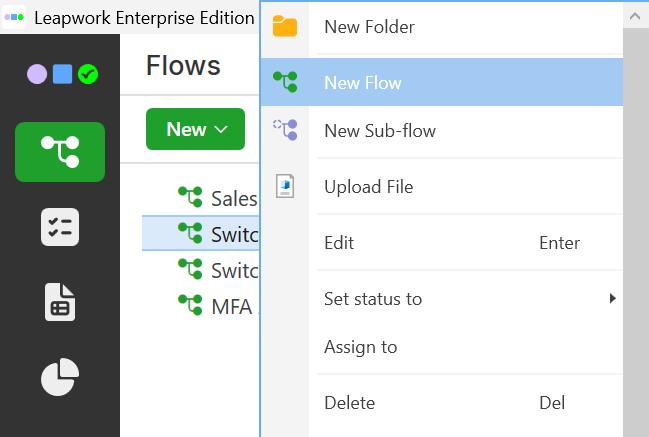Open the Flows section in sidebar
This screenshot has width=649, height=437.
[x=60, y=152]
